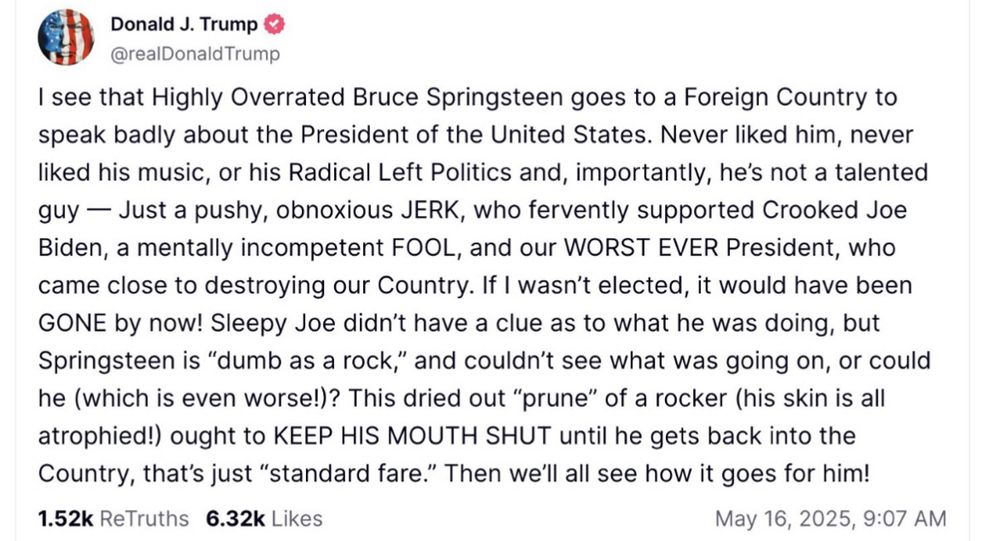Screen dimensions: 1000x541
Task: Open the @realDonaldTrump handle link
Action: [x=195, y=54]
